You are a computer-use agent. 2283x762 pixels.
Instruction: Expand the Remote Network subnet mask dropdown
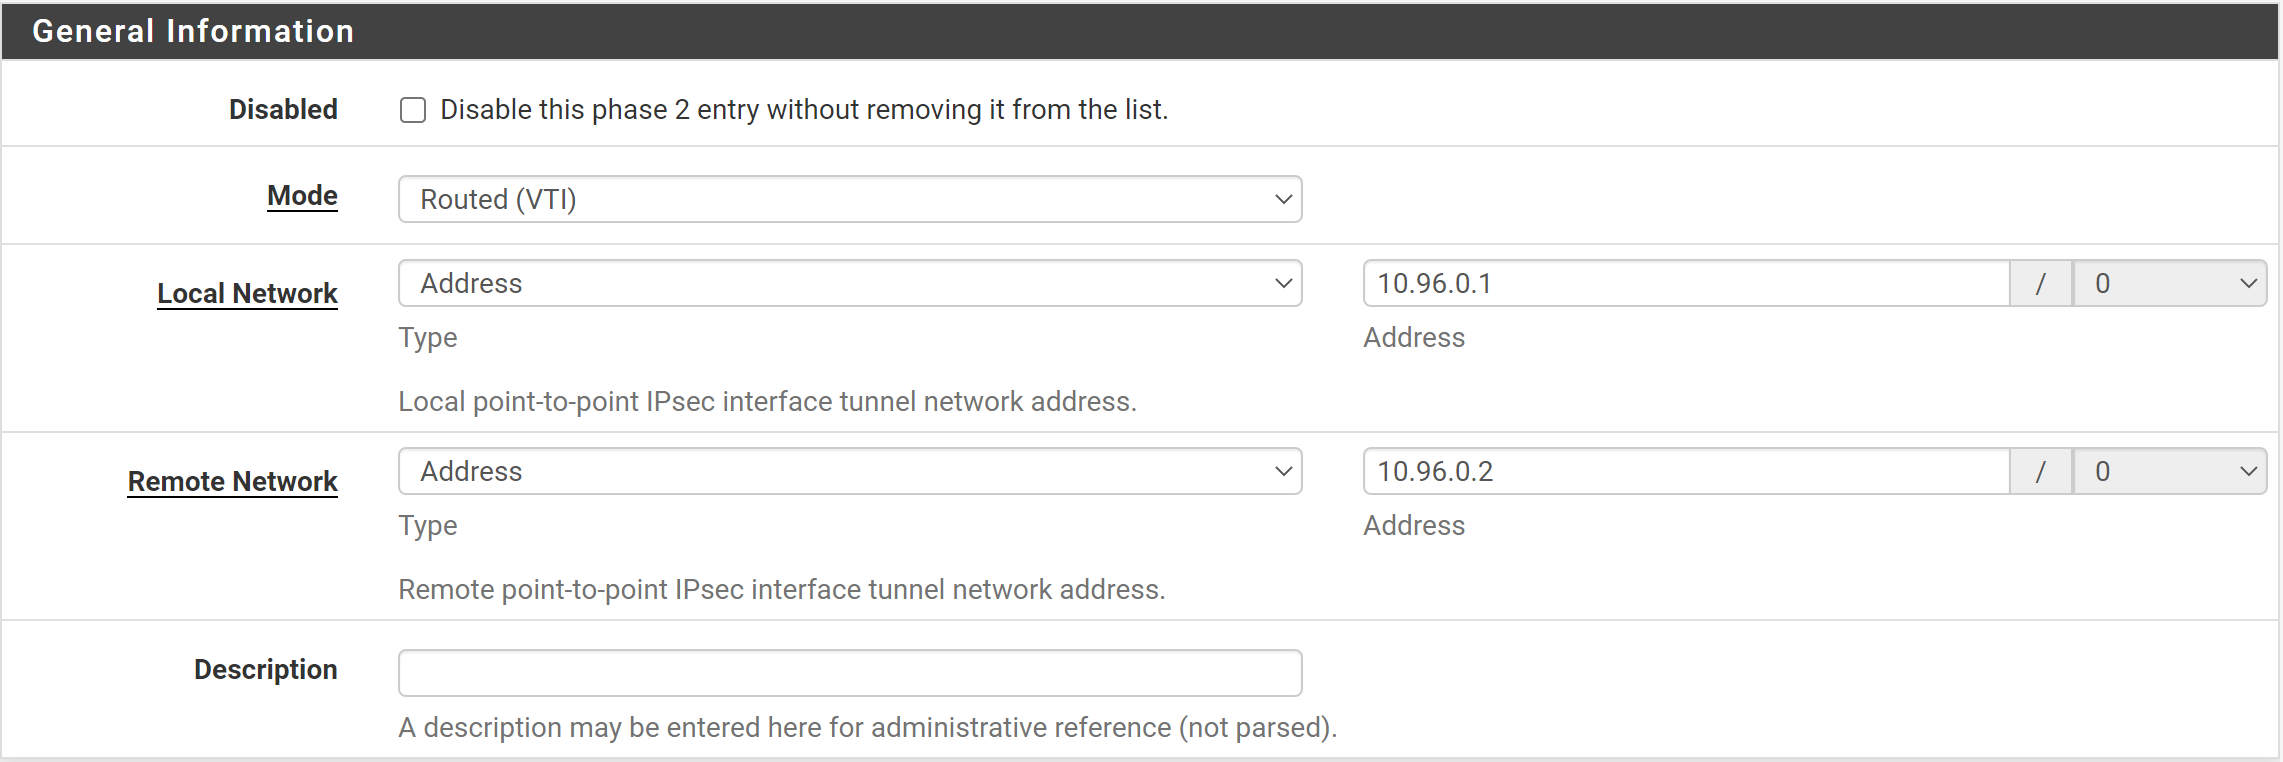2169,471
